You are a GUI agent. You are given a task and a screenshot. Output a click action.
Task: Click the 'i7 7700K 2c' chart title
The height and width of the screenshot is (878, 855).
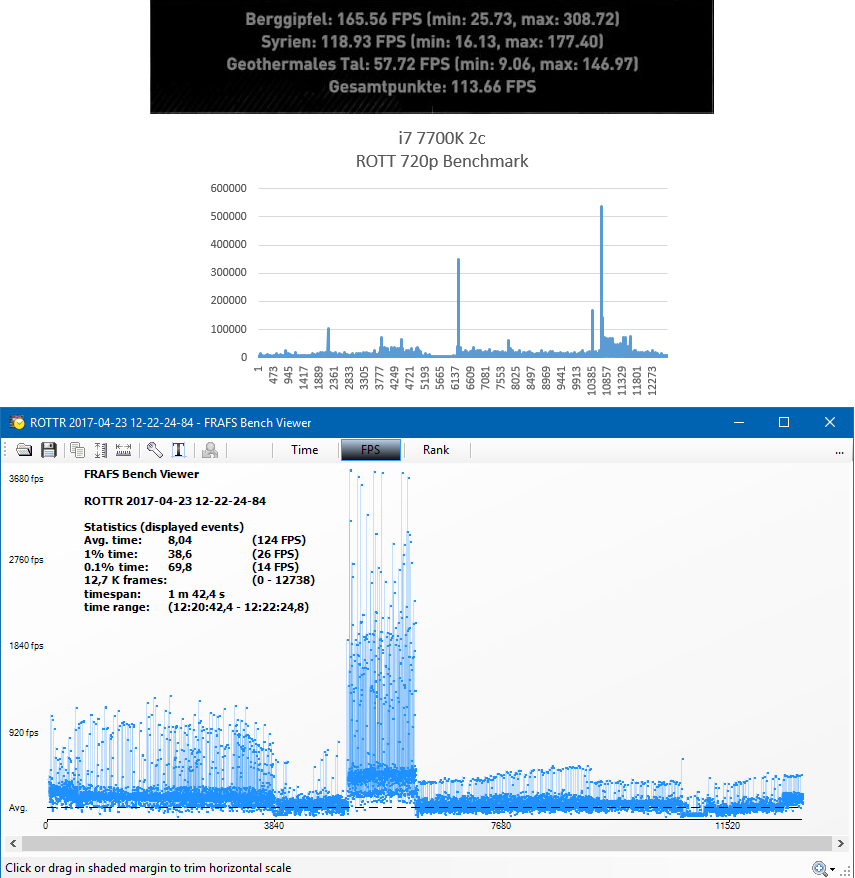pos(442,138)
